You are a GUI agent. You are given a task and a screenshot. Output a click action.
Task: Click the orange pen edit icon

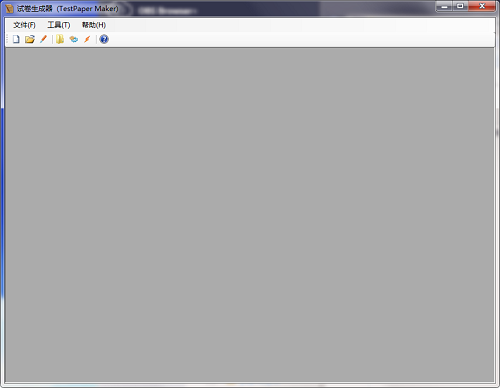(43, 39)
